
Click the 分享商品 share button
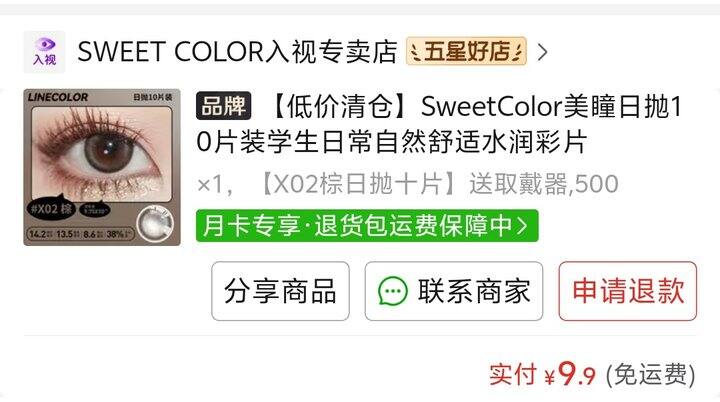pyautogui.click(x=280, y=291)
